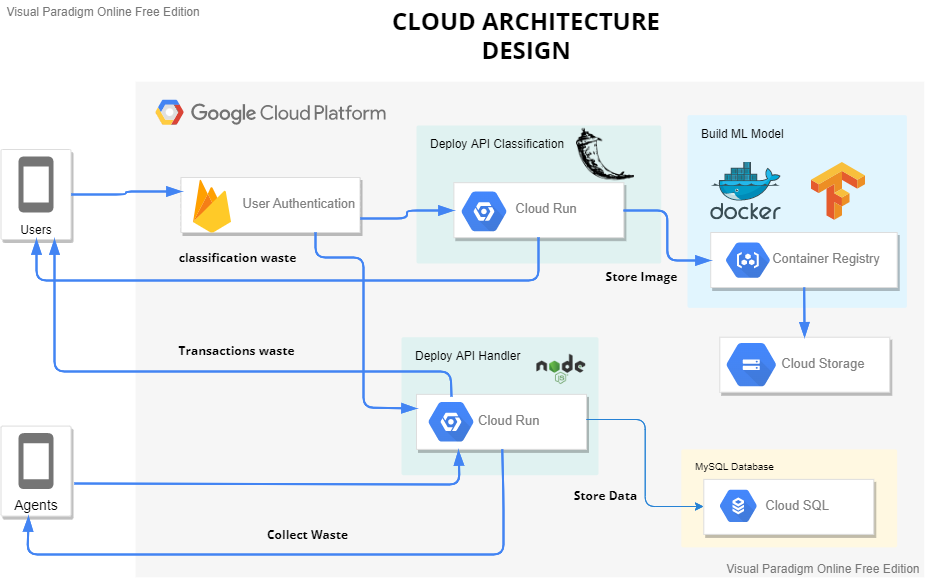Click 'Transactions waste' label
This screenshot has height=578, width=925.
(236, 351)
